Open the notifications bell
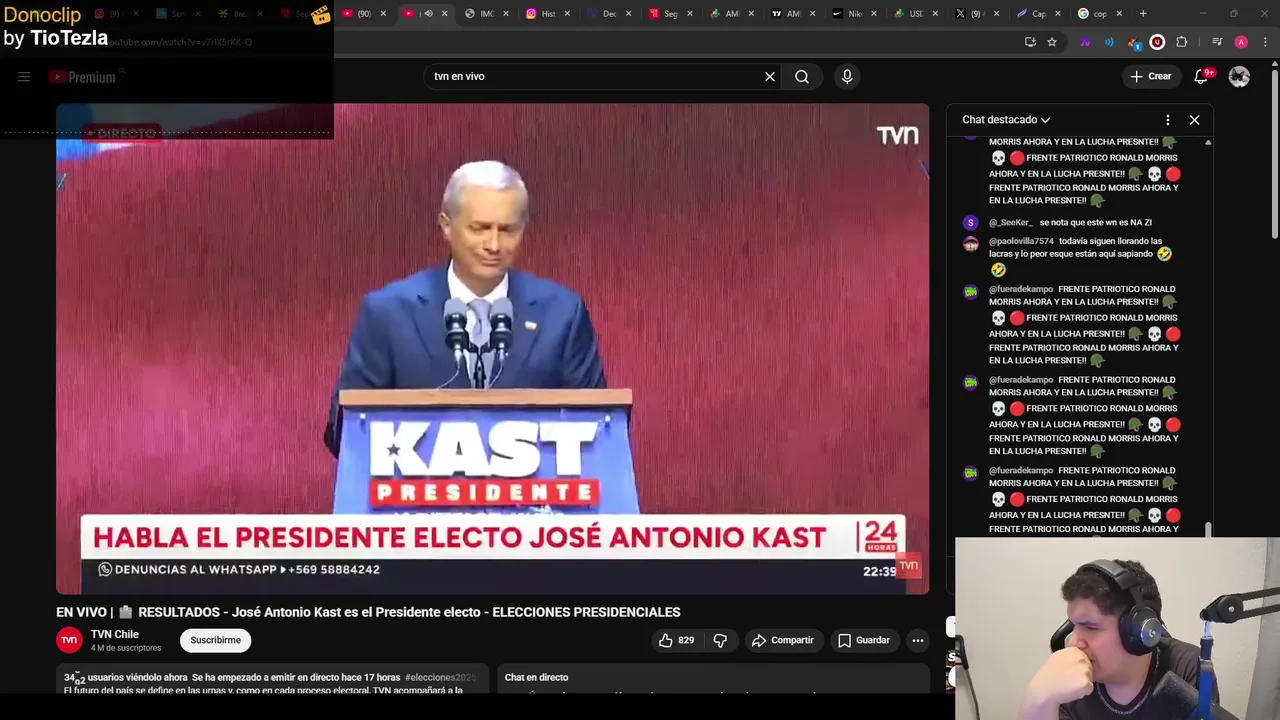The image size is (1280, 720). click(x=1202, y=76)
